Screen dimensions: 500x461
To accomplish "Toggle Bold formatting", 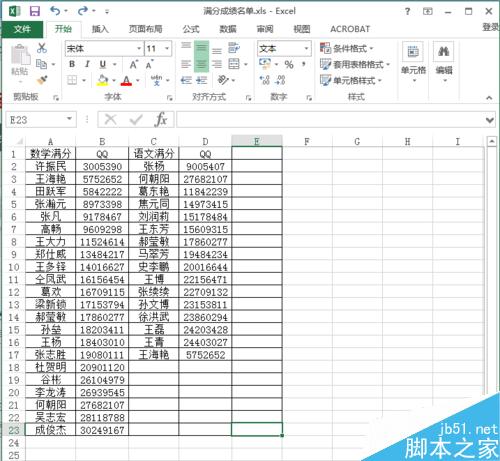I will point(72,64).
